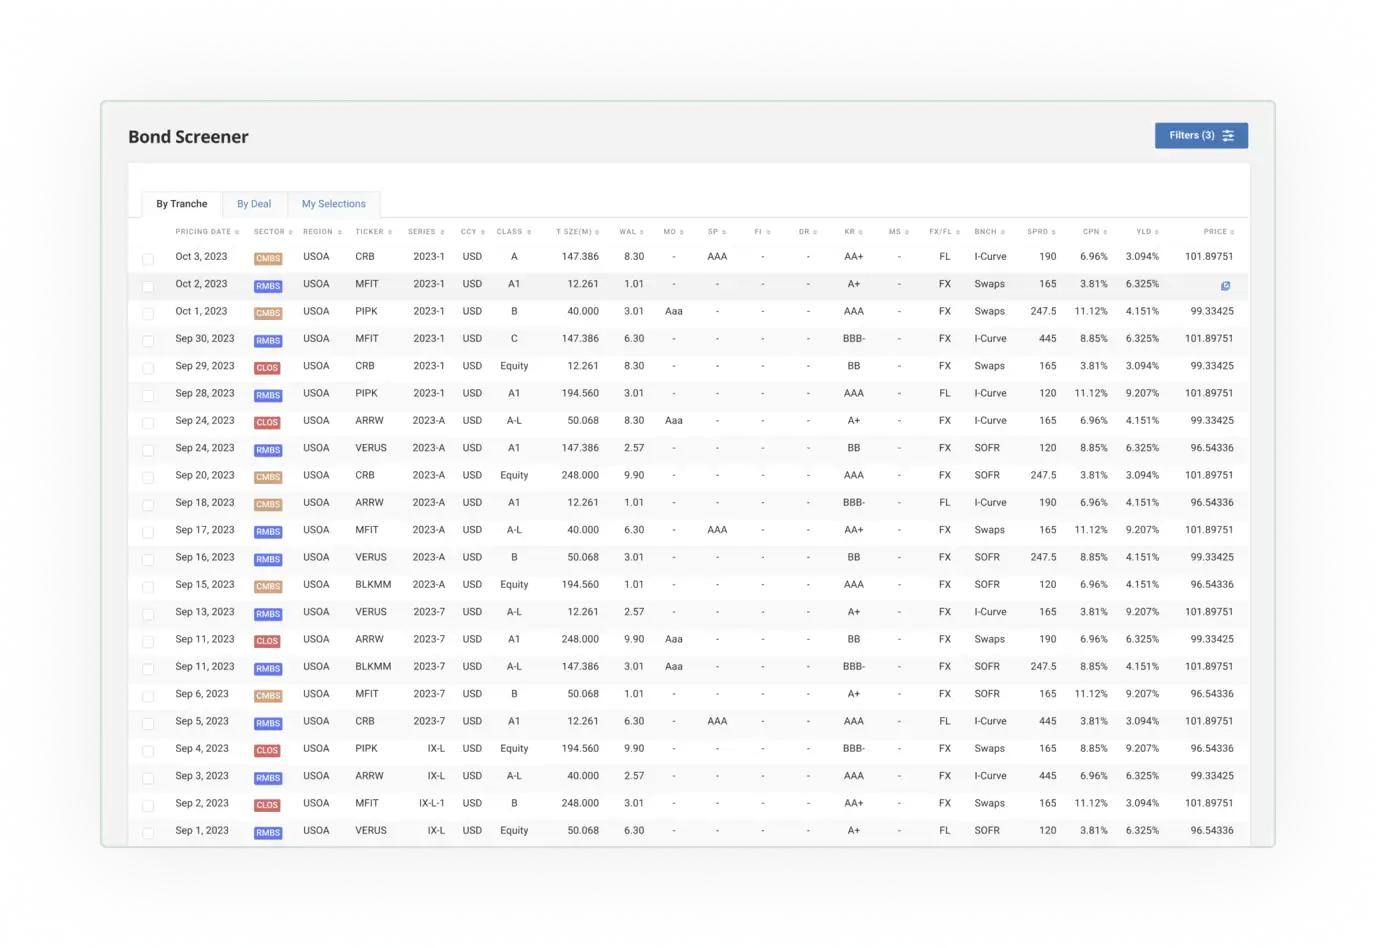1376x948 pixels.
Task: Sort by Pricing Date column arrow
Action: pos(236,233)
